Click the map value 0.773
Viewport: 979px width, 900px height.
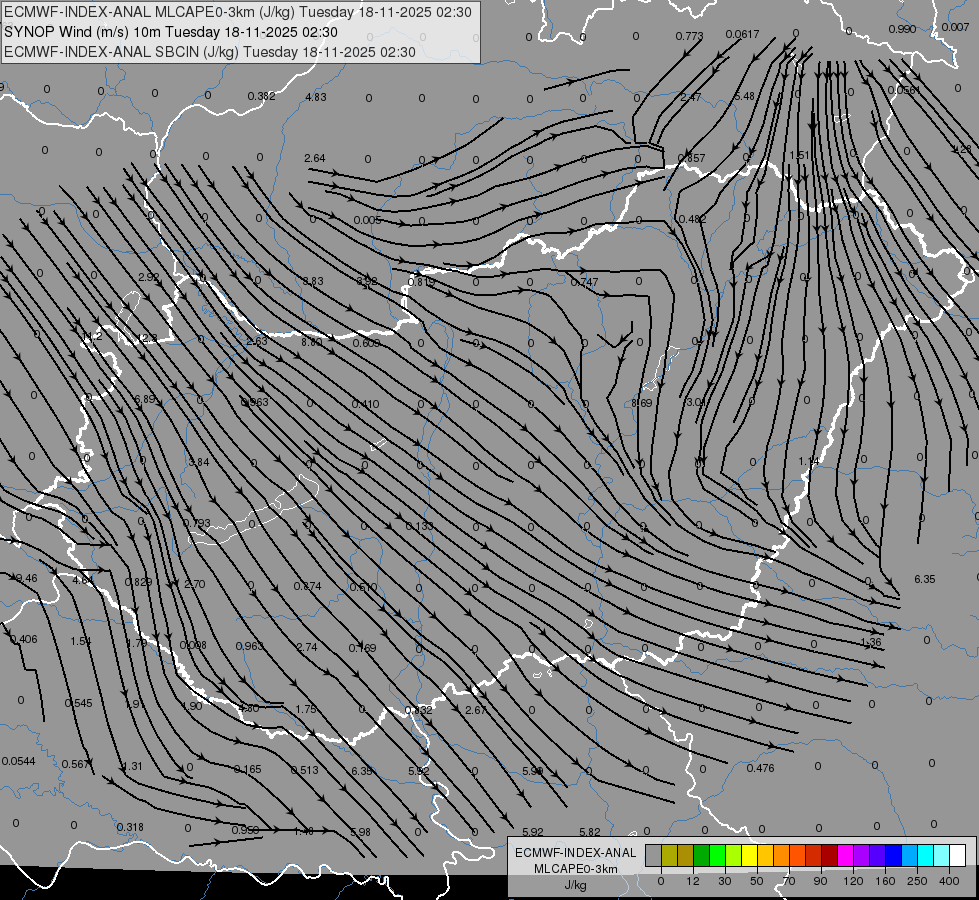pos(689,36)
